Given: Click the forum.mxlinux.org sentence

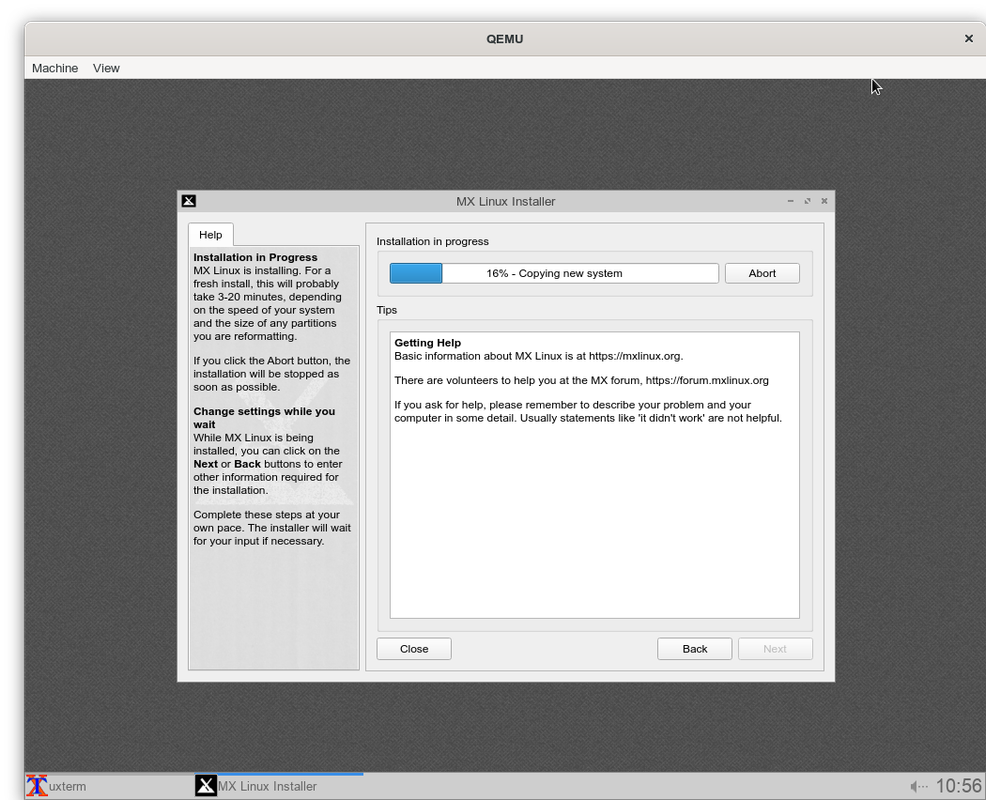Looking at the screenshot, I should (x=582, y=381).
